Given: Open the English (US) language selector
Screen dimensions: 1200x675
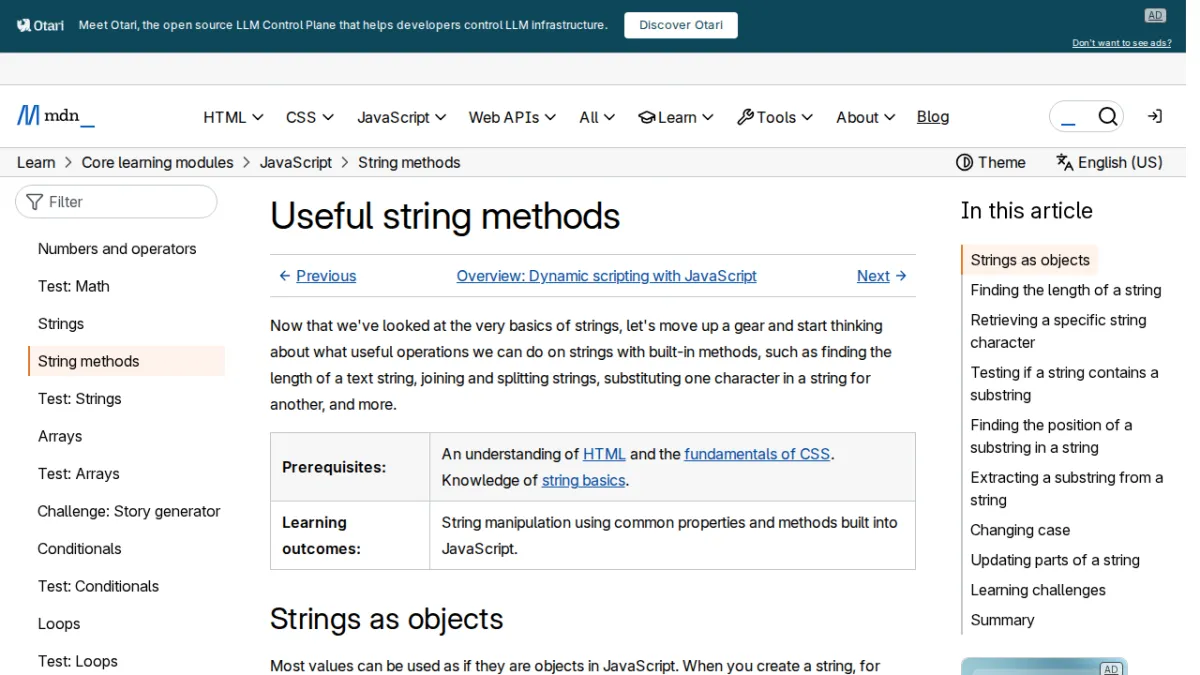Looking at the screenshot, I should pos(1109,162).
